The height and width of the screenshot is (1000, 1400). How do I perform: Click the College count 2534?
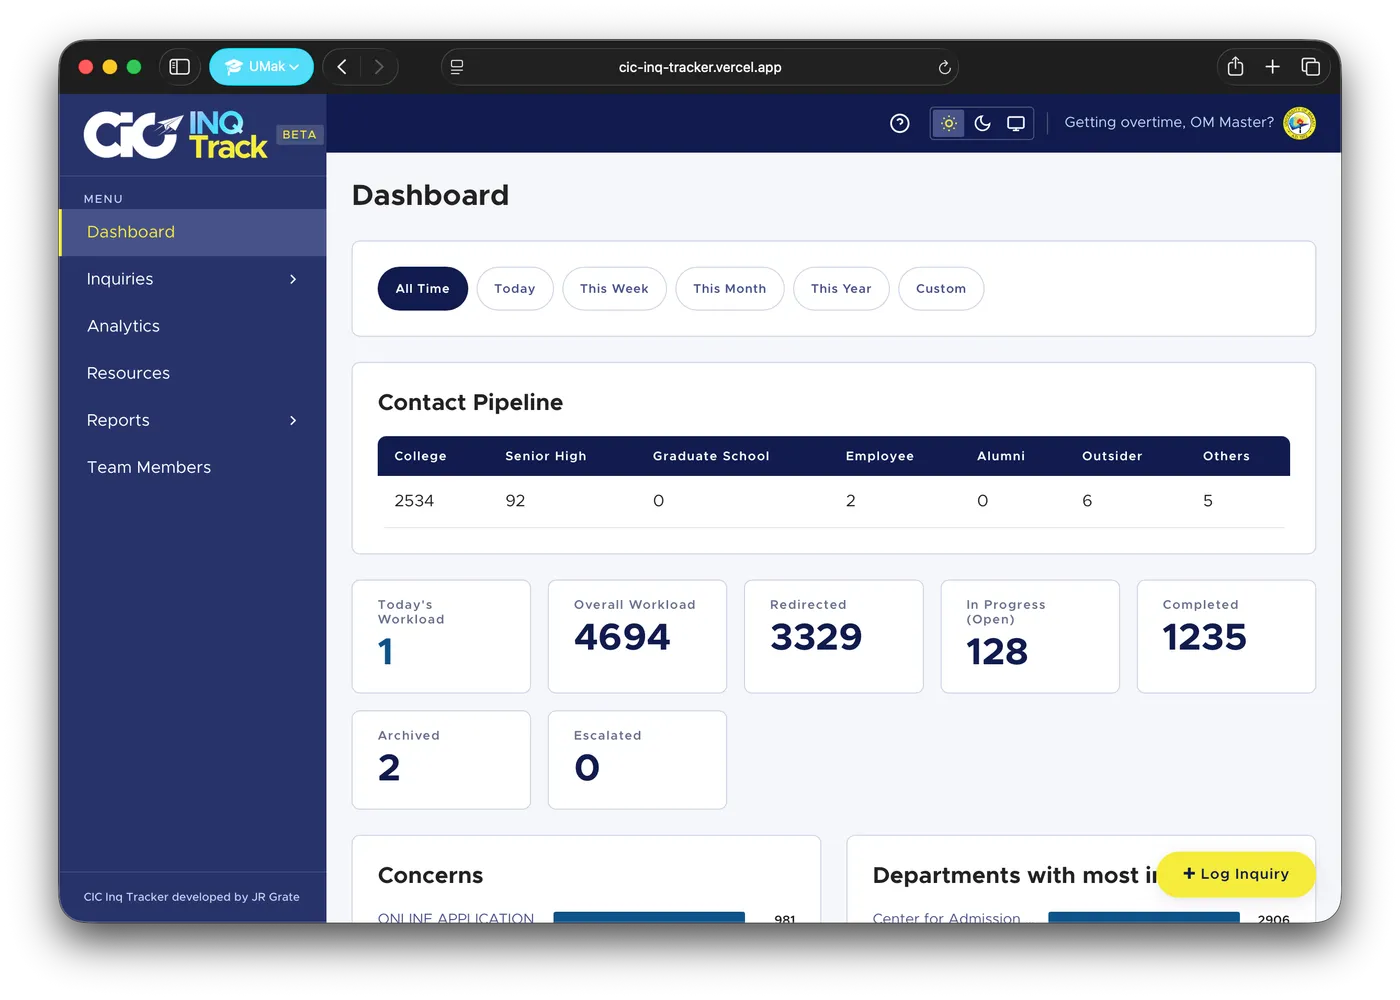pos(414,501)
